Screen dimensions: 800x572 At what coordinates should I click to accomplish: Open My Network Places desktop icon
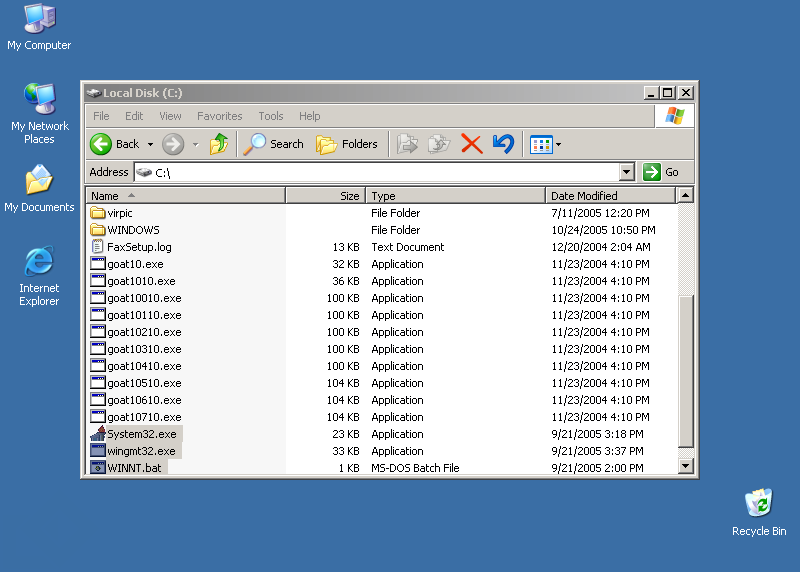[x=39, y=99]
